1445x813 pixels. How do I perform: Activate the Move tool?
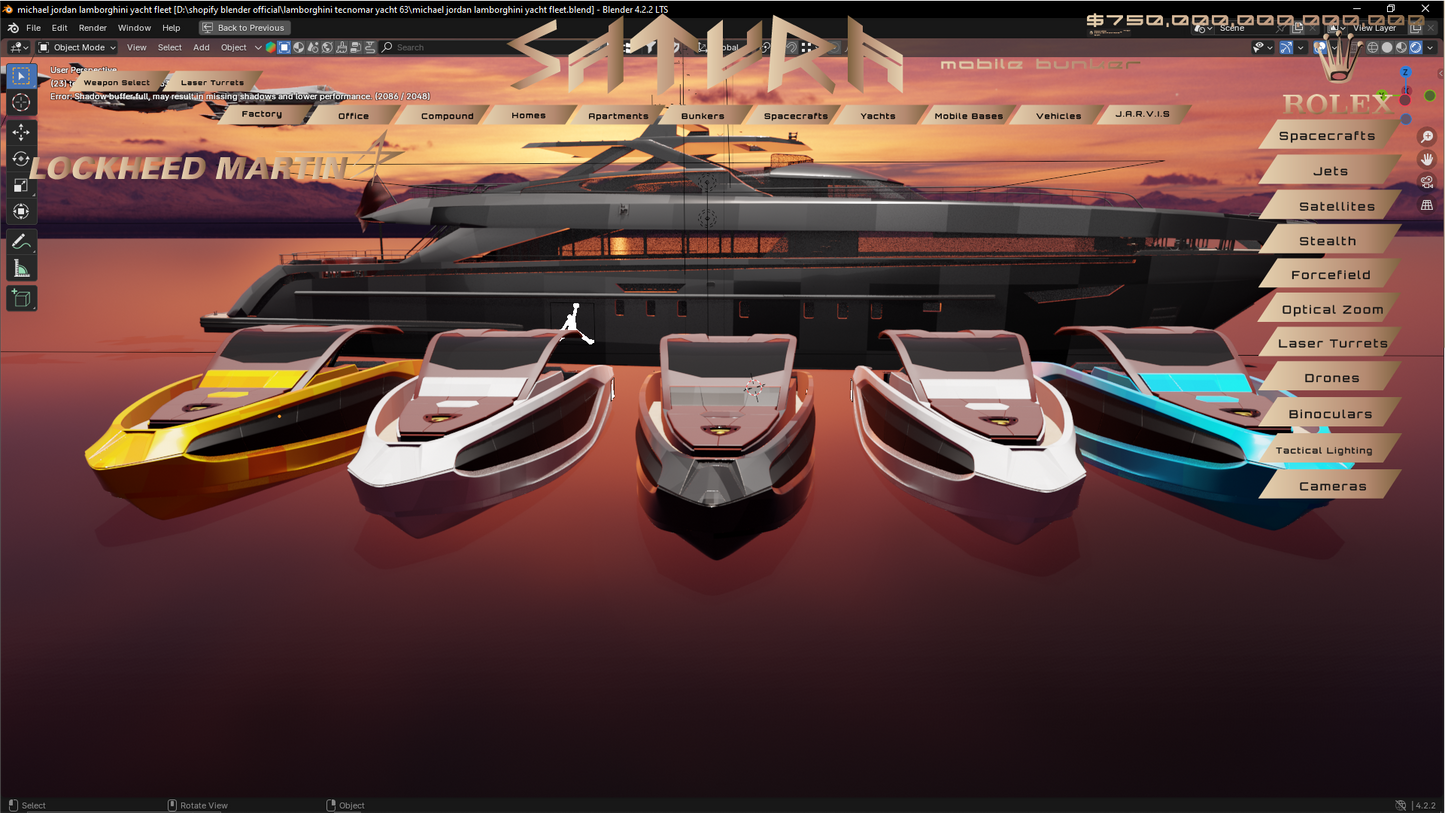pyautogui.click(x=21, y=132)
